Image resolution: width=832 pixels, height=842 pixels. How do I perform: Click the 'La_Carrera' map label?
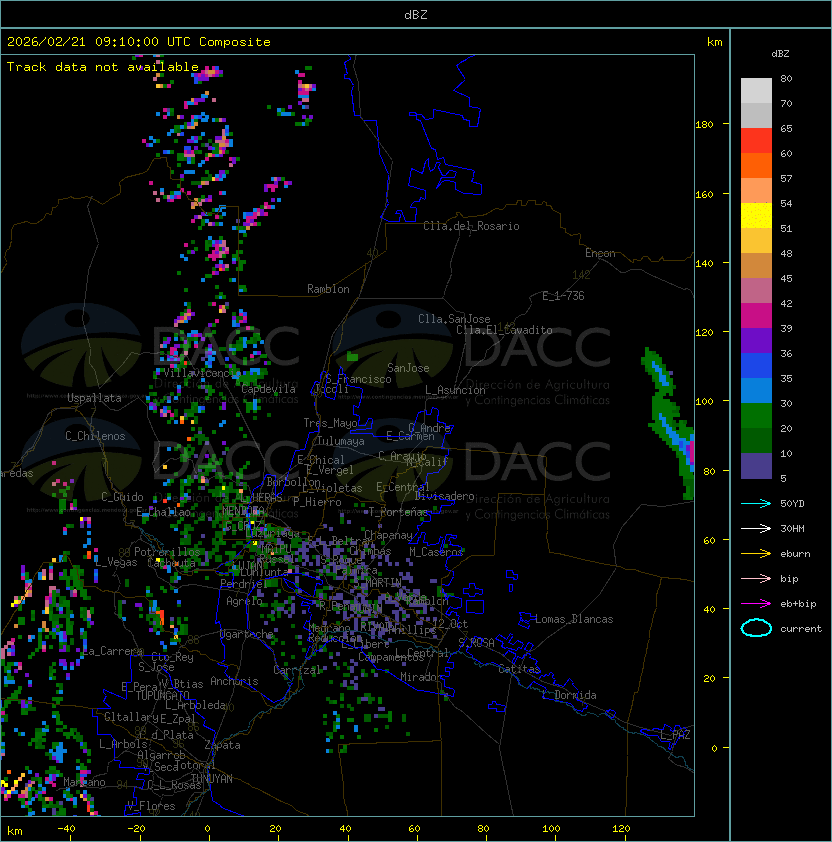pyautogui.click(x=113, y=651)
